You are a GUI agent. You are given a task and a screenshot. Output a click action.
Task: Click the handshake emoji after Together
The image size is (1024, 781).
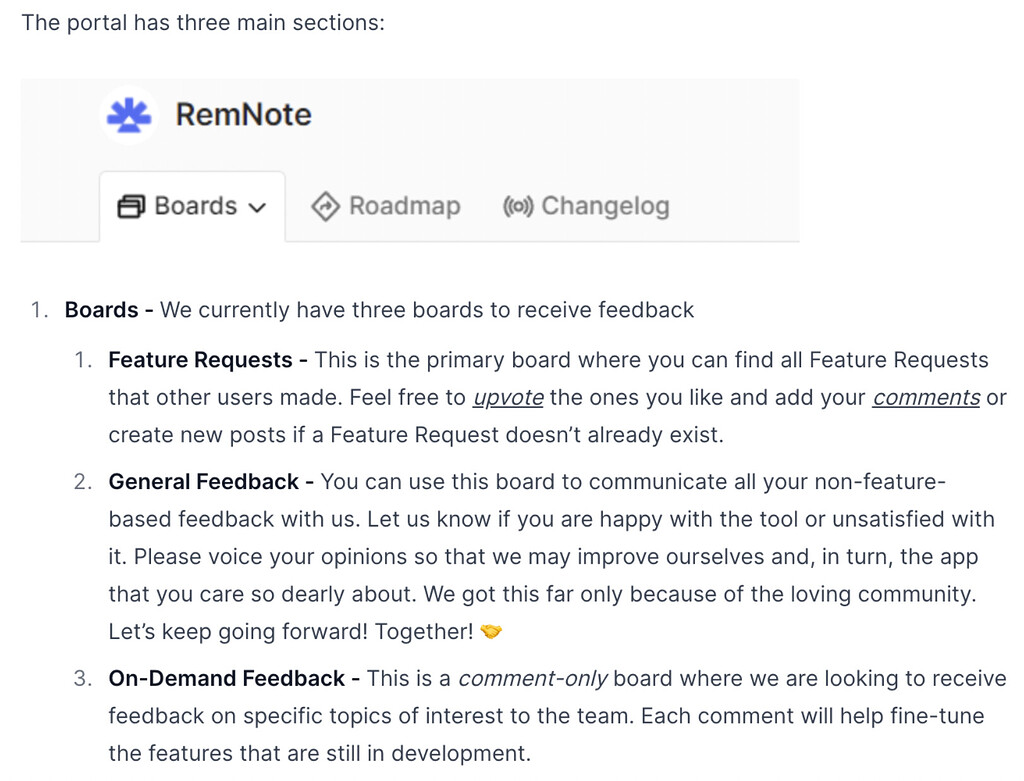tap(491, 631)
